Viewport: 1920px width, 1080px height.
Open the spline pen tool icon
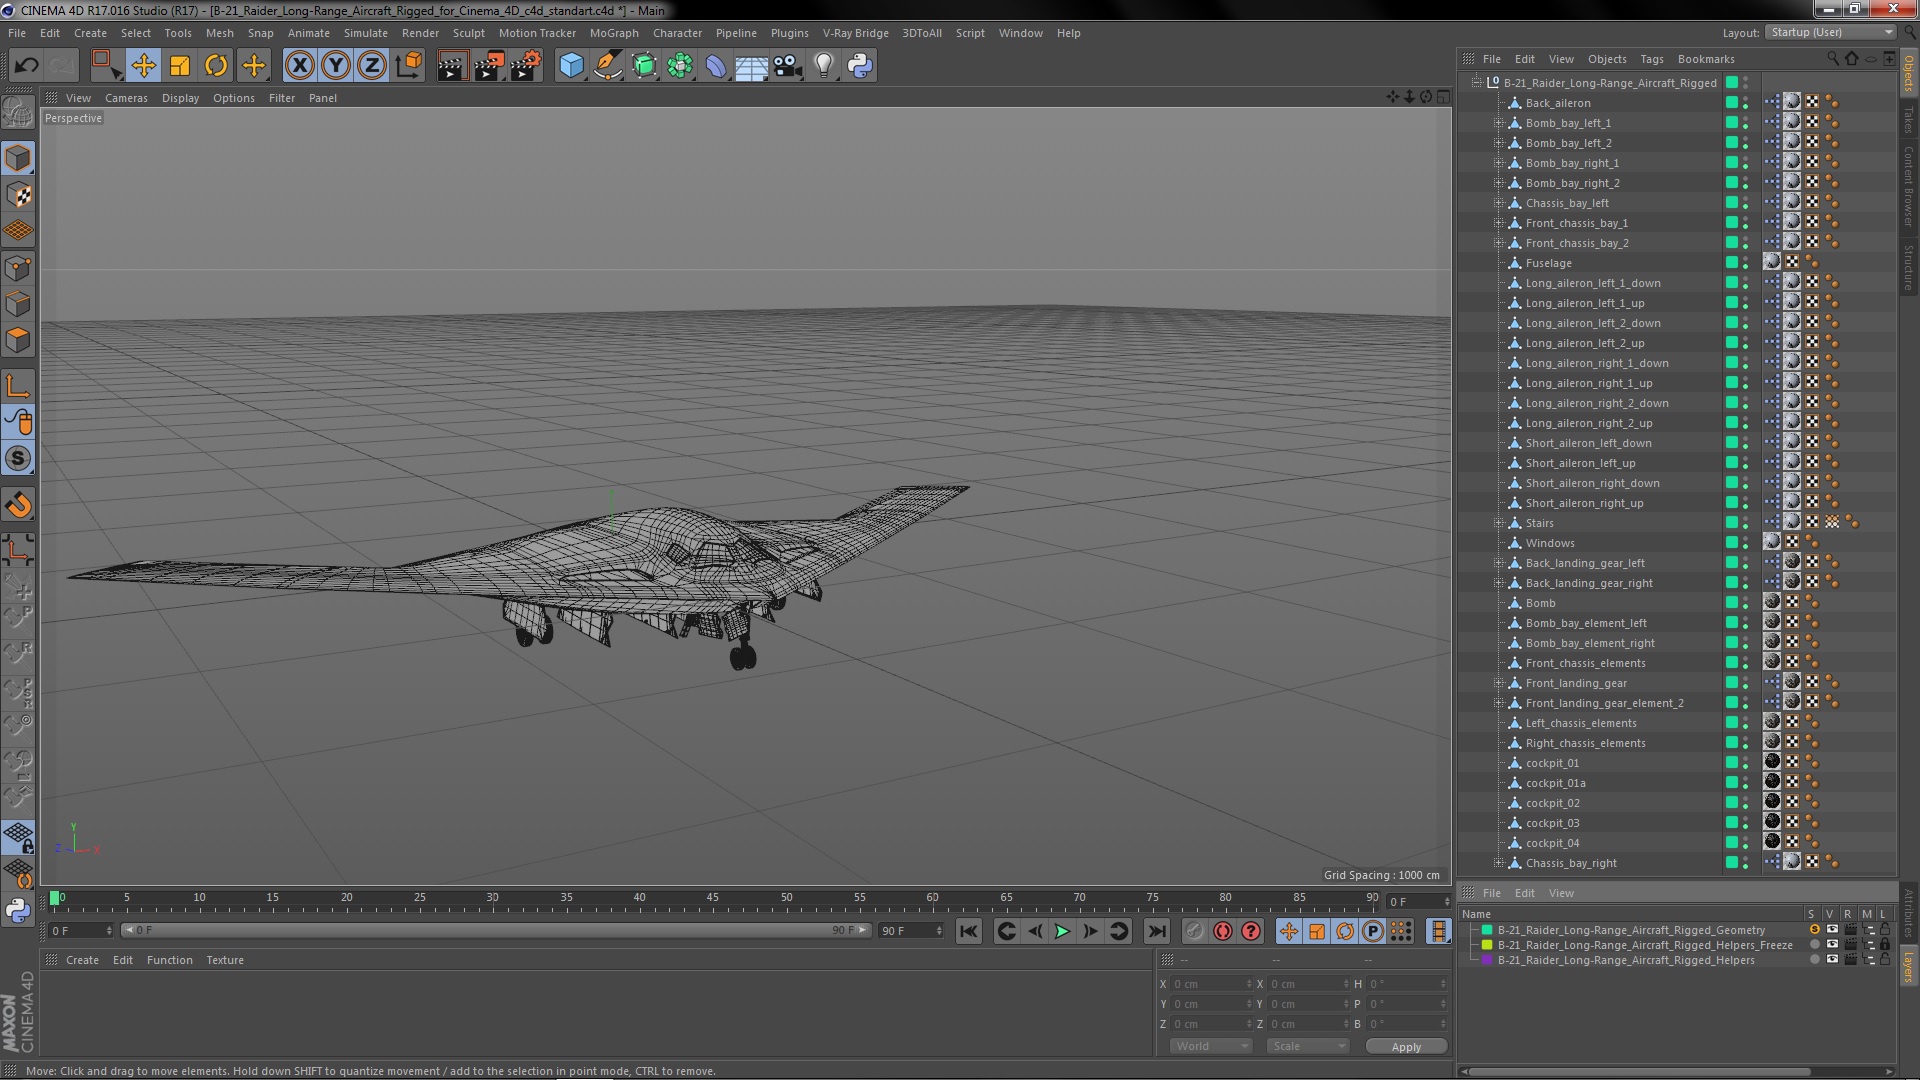[x=607, y=66]
